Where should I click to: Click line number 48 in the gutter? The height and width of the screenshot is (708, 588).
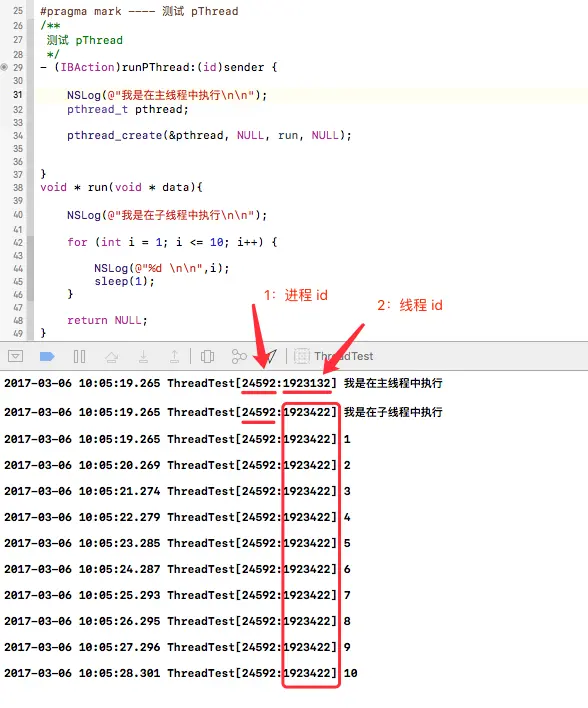pyautogui.click(x=18, y=321)
